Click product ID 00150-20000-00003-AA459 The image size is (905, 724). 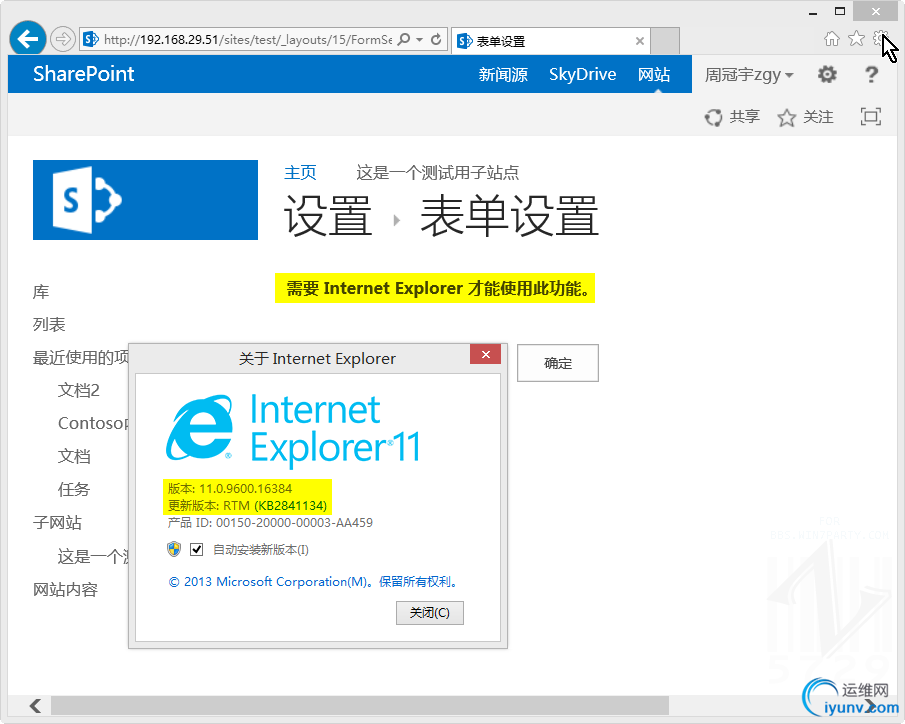click(294, 523)
